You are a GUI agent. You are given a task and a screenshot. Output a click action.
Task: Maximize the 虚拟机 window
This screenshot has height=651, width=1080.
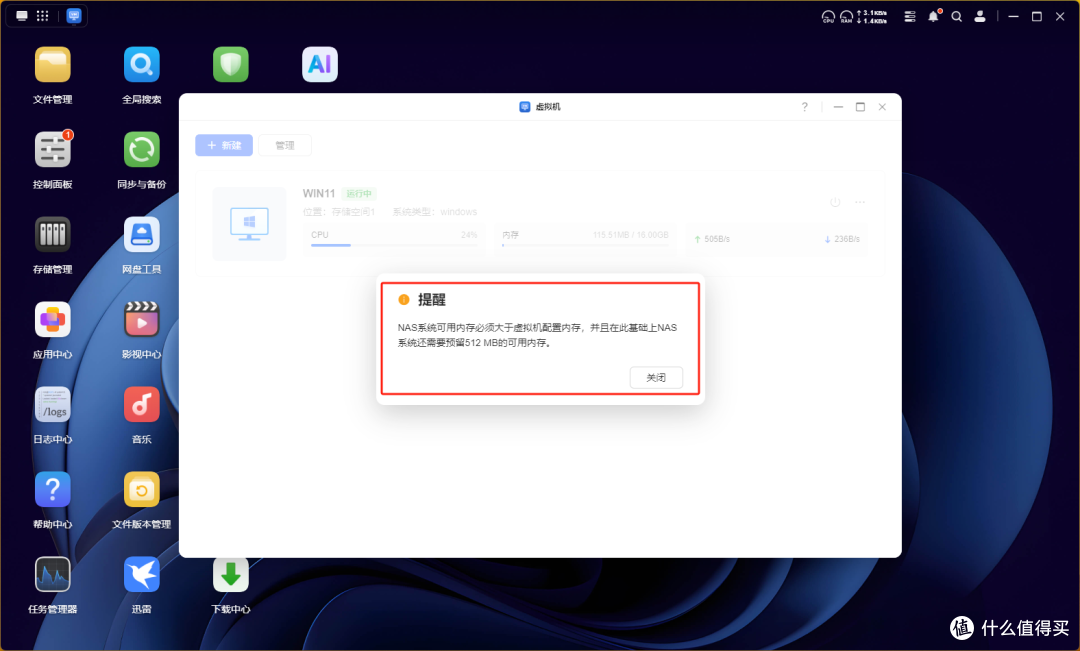coord(860,107)
